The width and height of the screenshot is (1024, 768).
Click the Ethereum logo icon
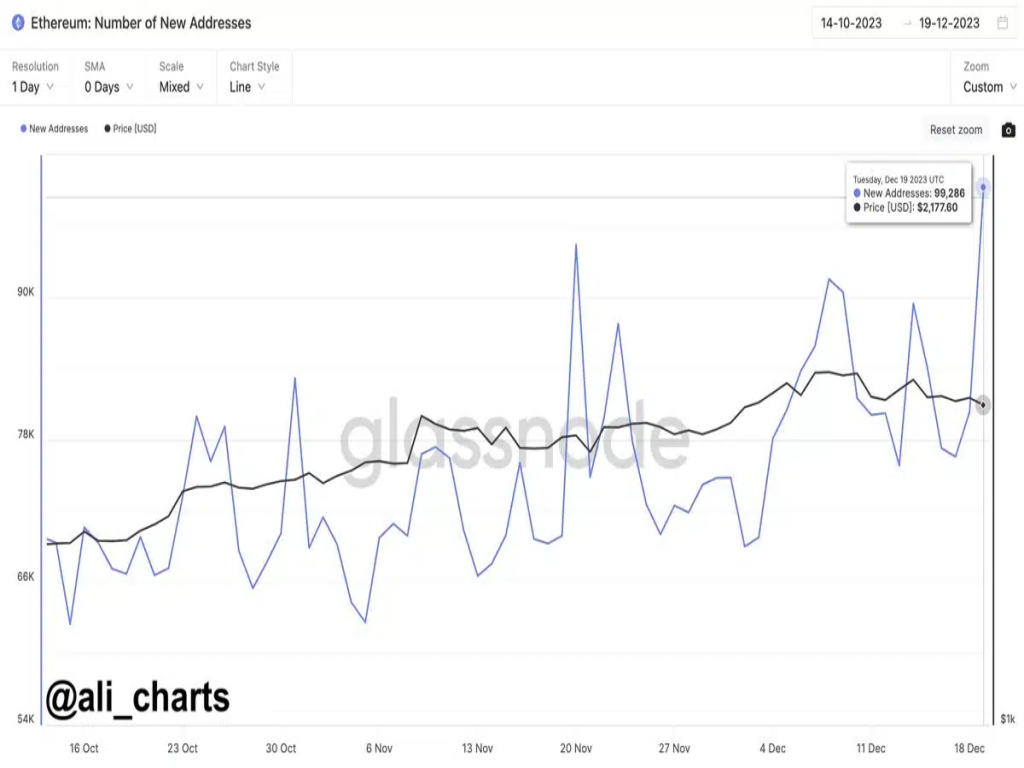(17, 22)
